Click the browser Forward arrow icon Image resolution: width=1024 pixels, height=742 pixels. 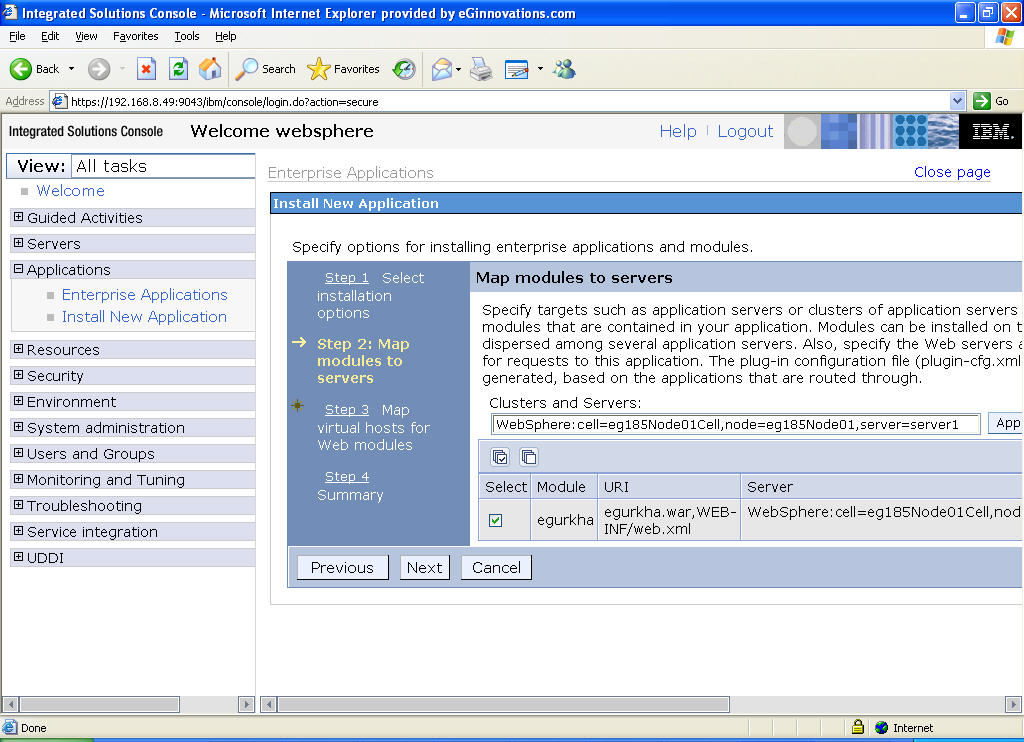tap(99, 69)
